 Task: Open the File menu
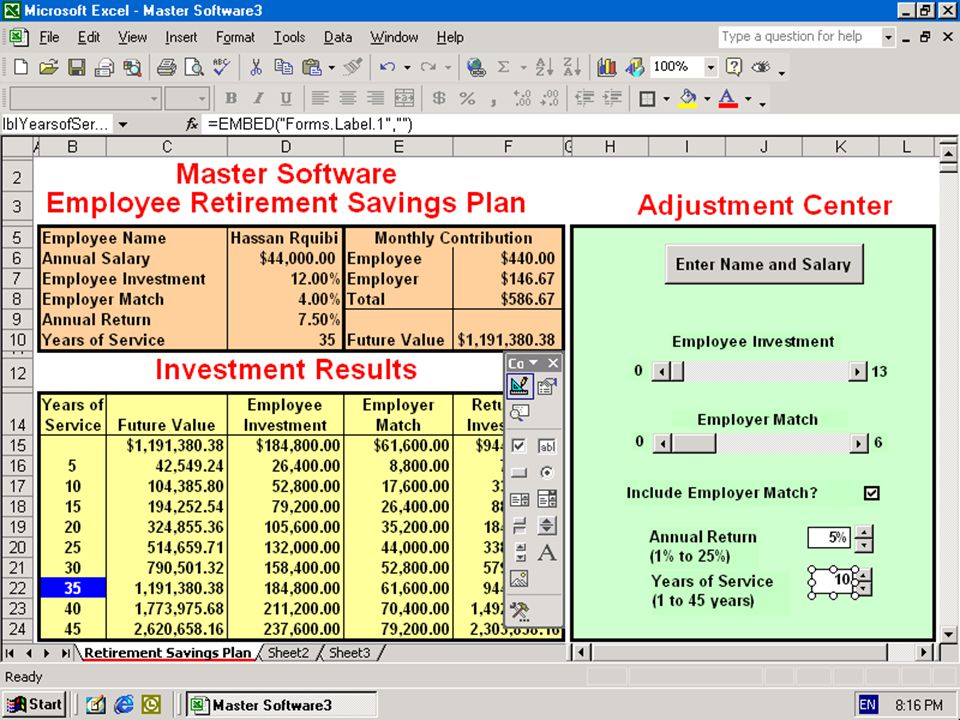pyautogui.click(x=49, y=37)
